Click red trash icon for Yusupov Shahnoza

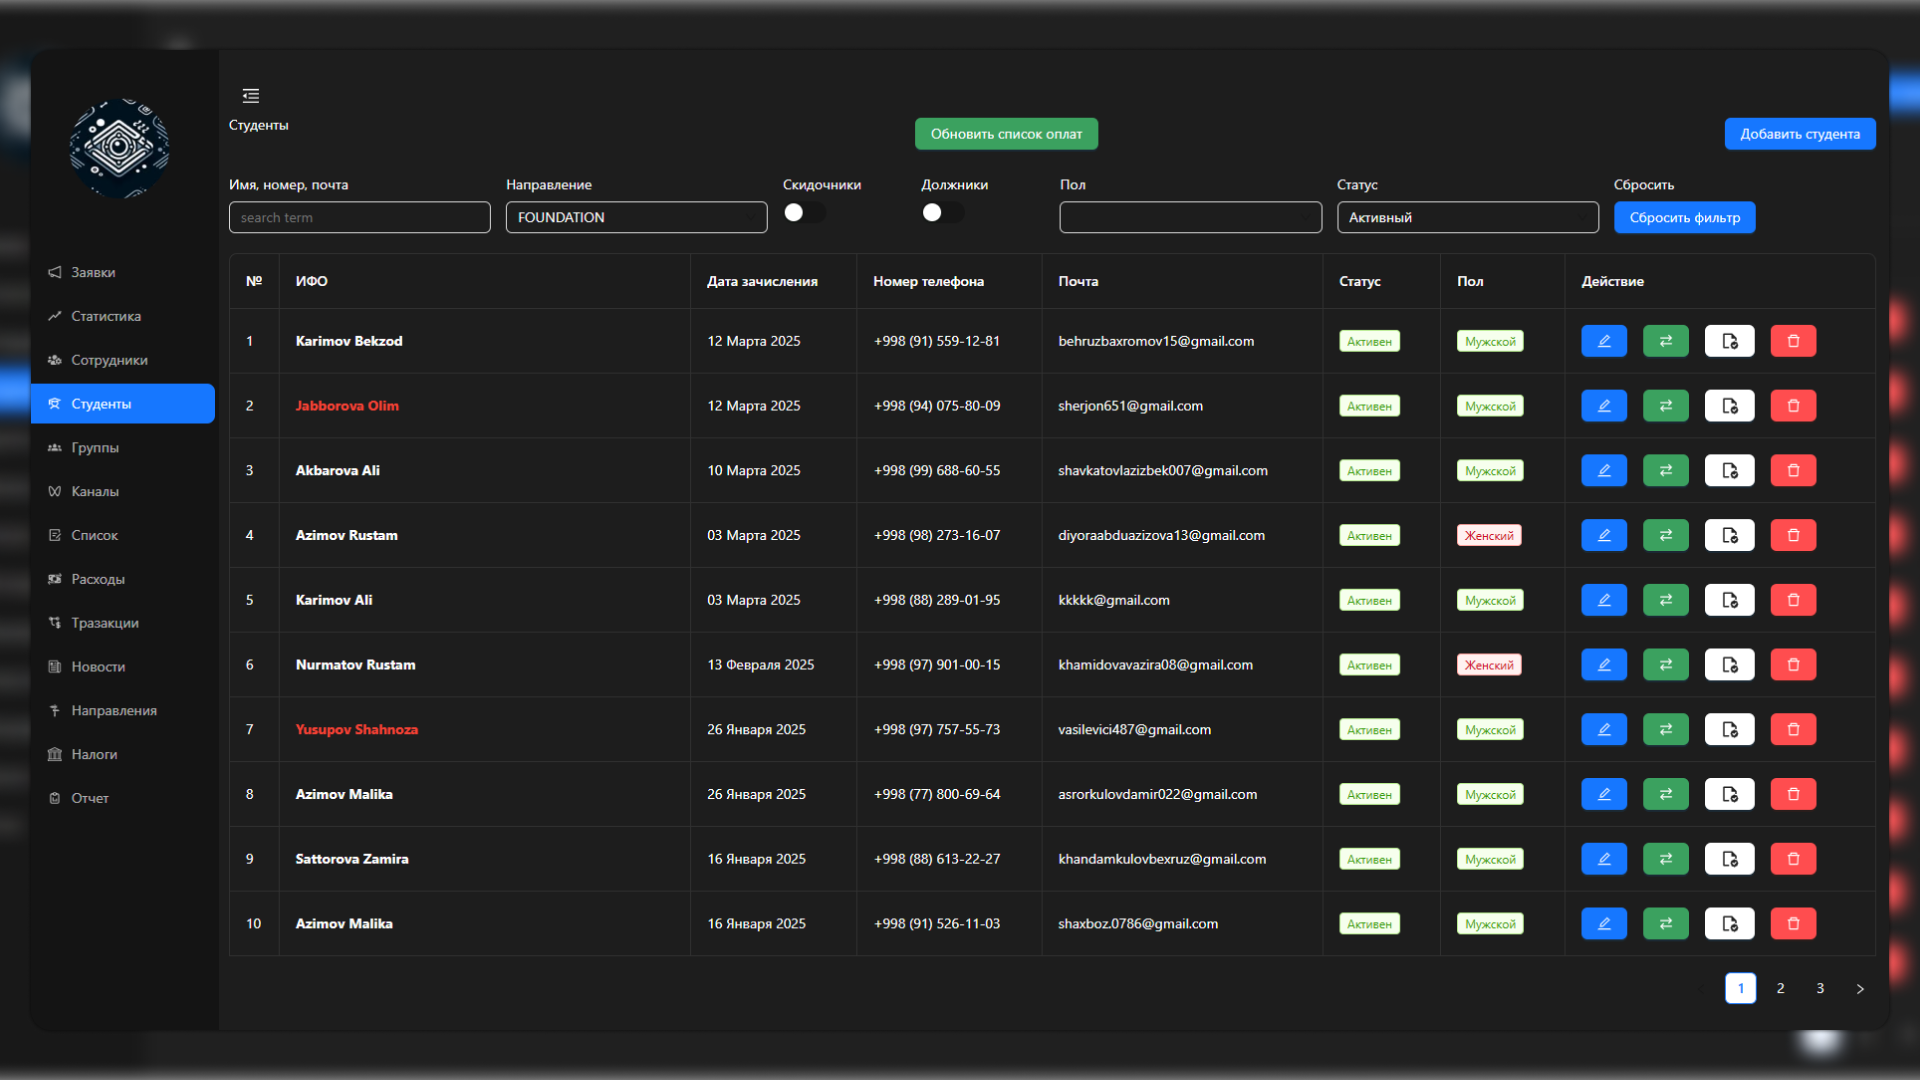tap(1793, 730)
